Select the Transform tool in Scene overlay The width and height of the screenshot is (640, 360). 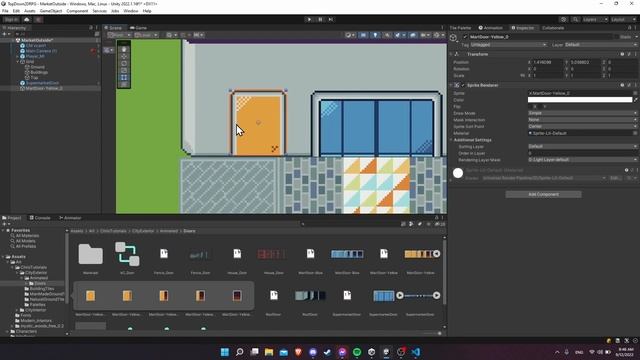tap(124, 84)
